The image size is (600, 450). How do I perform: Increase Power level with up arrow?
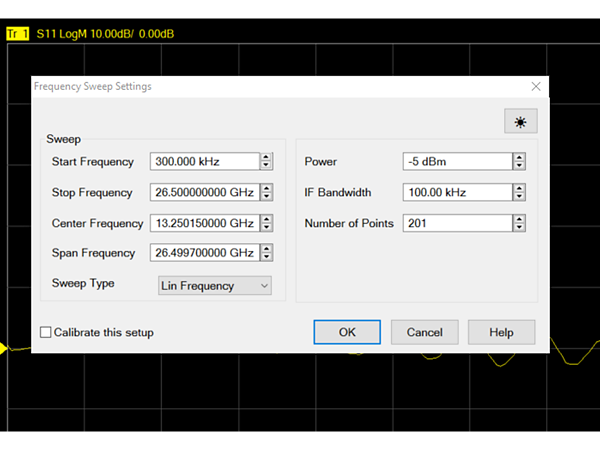point(519,157)
